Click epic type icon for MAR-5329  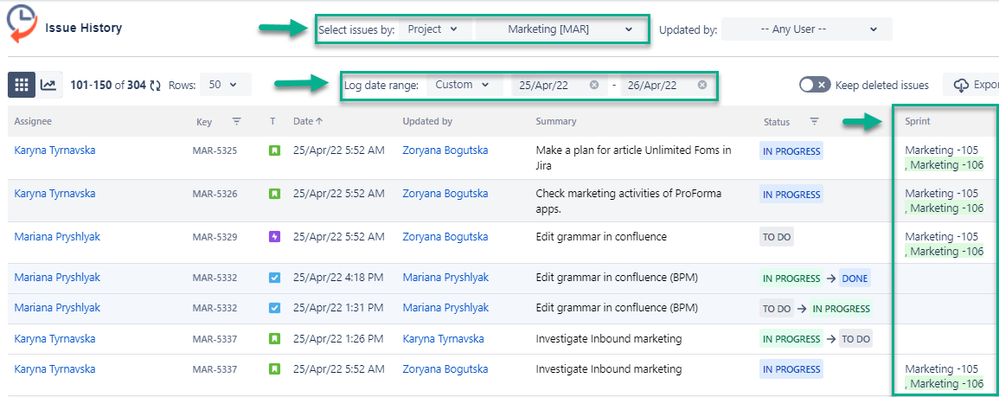point(274,237)
